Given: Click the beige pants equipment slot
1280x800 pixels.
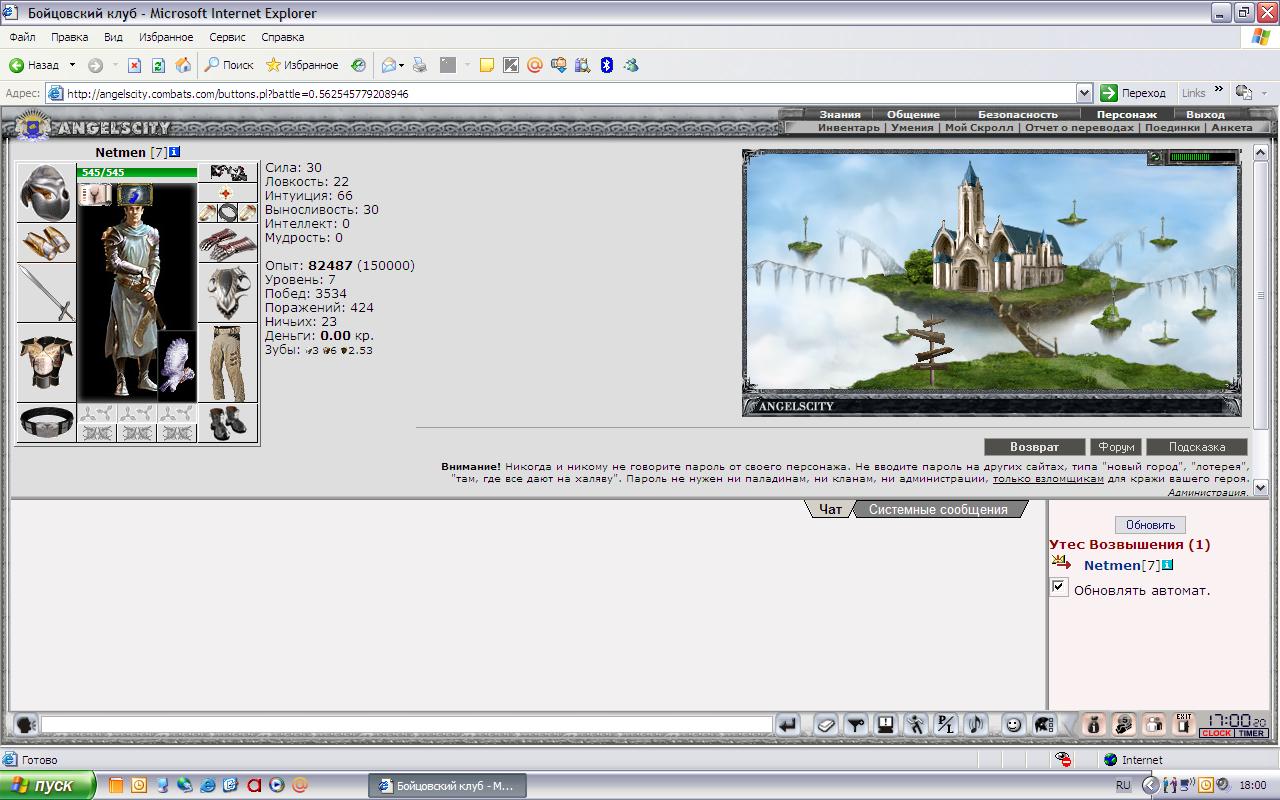Looking at the screenshot, I should coord(228,362).
